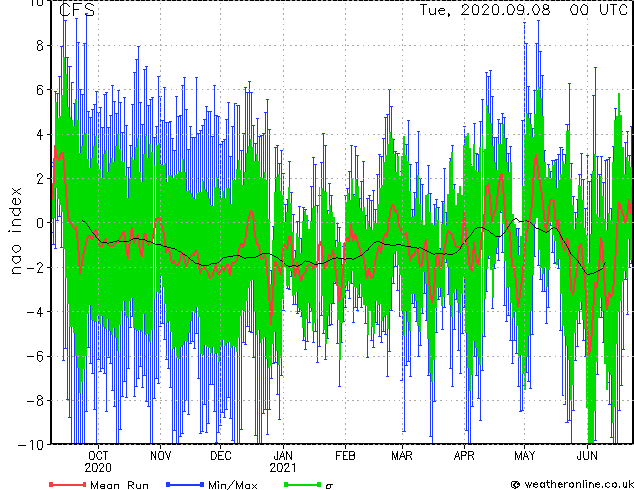Screen dimensions: 634x490
Task: Click the σ legend label
Action: (329, 486)
